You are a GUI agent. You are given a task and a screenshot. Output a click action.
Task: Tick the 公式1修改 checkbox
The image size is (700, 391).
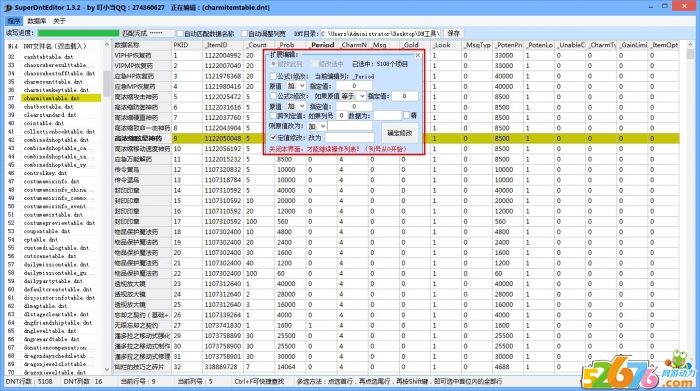point(273,76)
